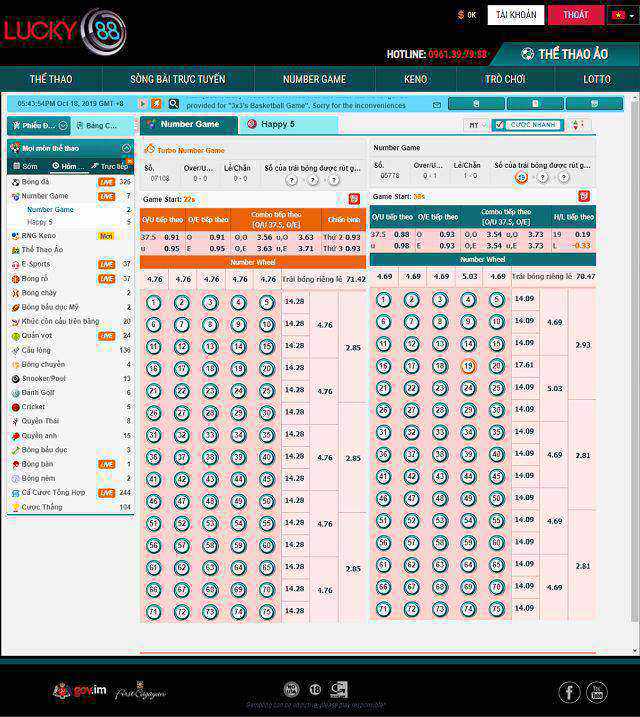Click the LIVE badge next to Bóng bàn

[x=107, y=465]
